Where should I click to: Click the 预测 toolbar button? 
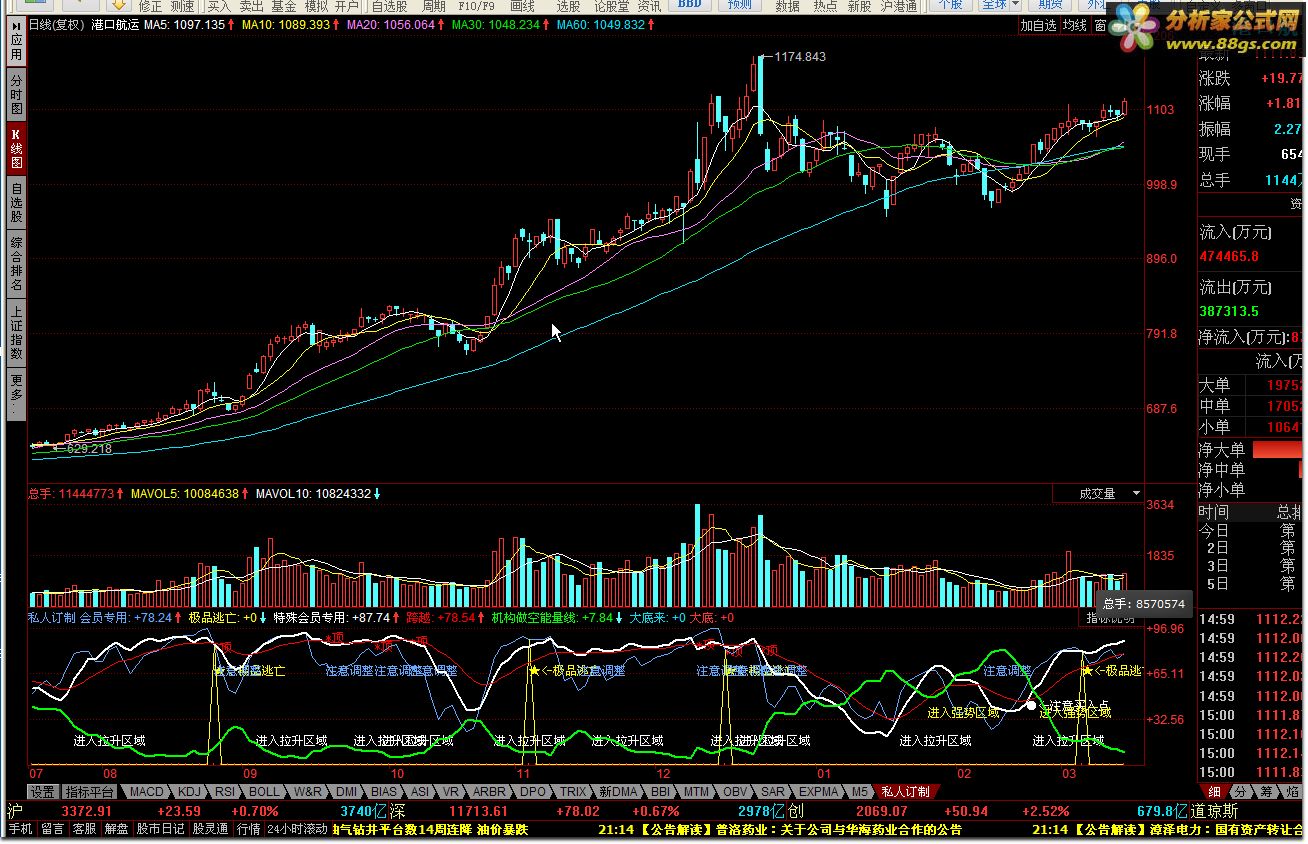pos(739,5)
